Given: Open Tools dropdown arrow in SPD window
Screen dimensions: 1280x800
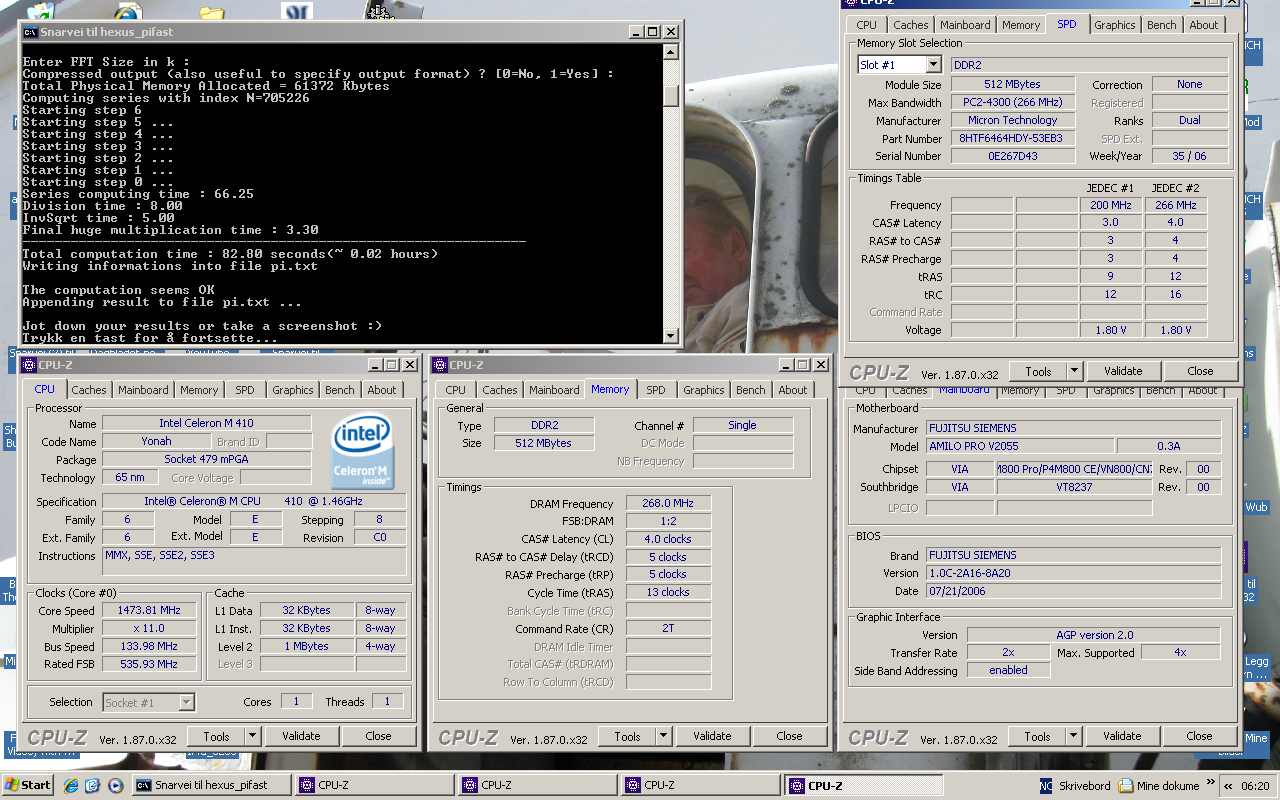Looking at the screenshot, I should 1074,371.
